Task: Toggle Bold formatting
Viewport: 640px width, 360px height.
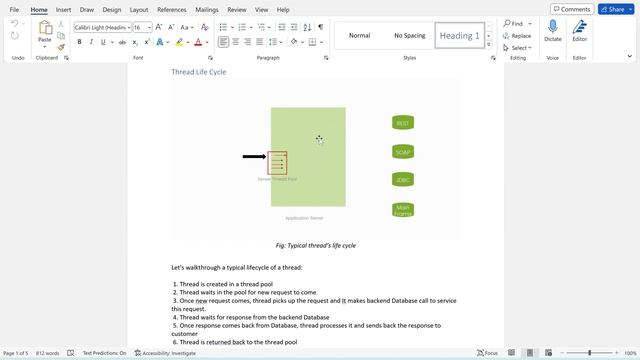Action: pyautogui.click(x=79, y=42)
